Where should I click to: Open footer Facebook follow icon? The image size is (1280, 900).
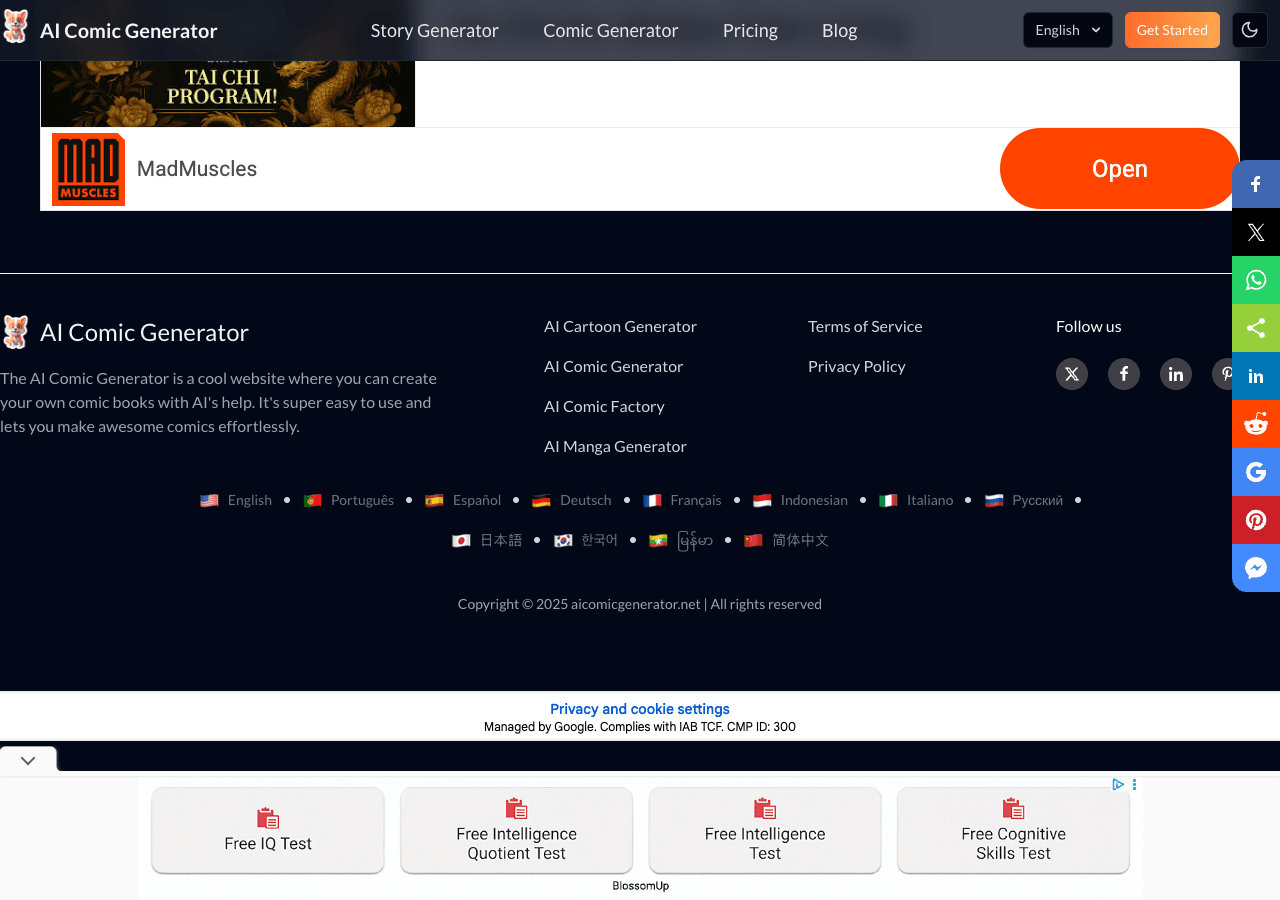pos(1124,374)
